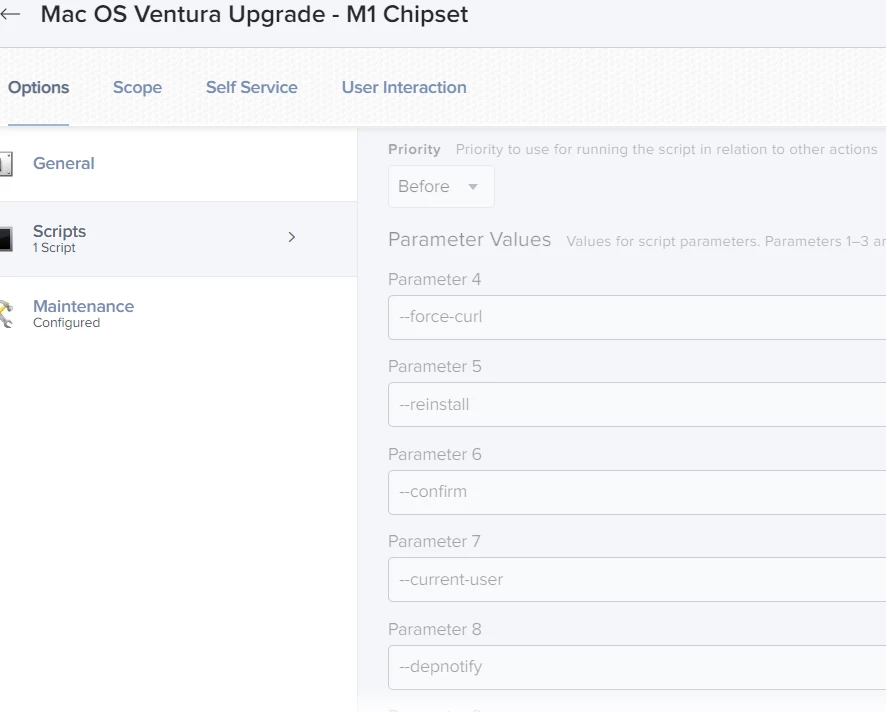This screenshot has height=712, width=886.
Task: Open the Self Service tab
Action: (251, 88)
